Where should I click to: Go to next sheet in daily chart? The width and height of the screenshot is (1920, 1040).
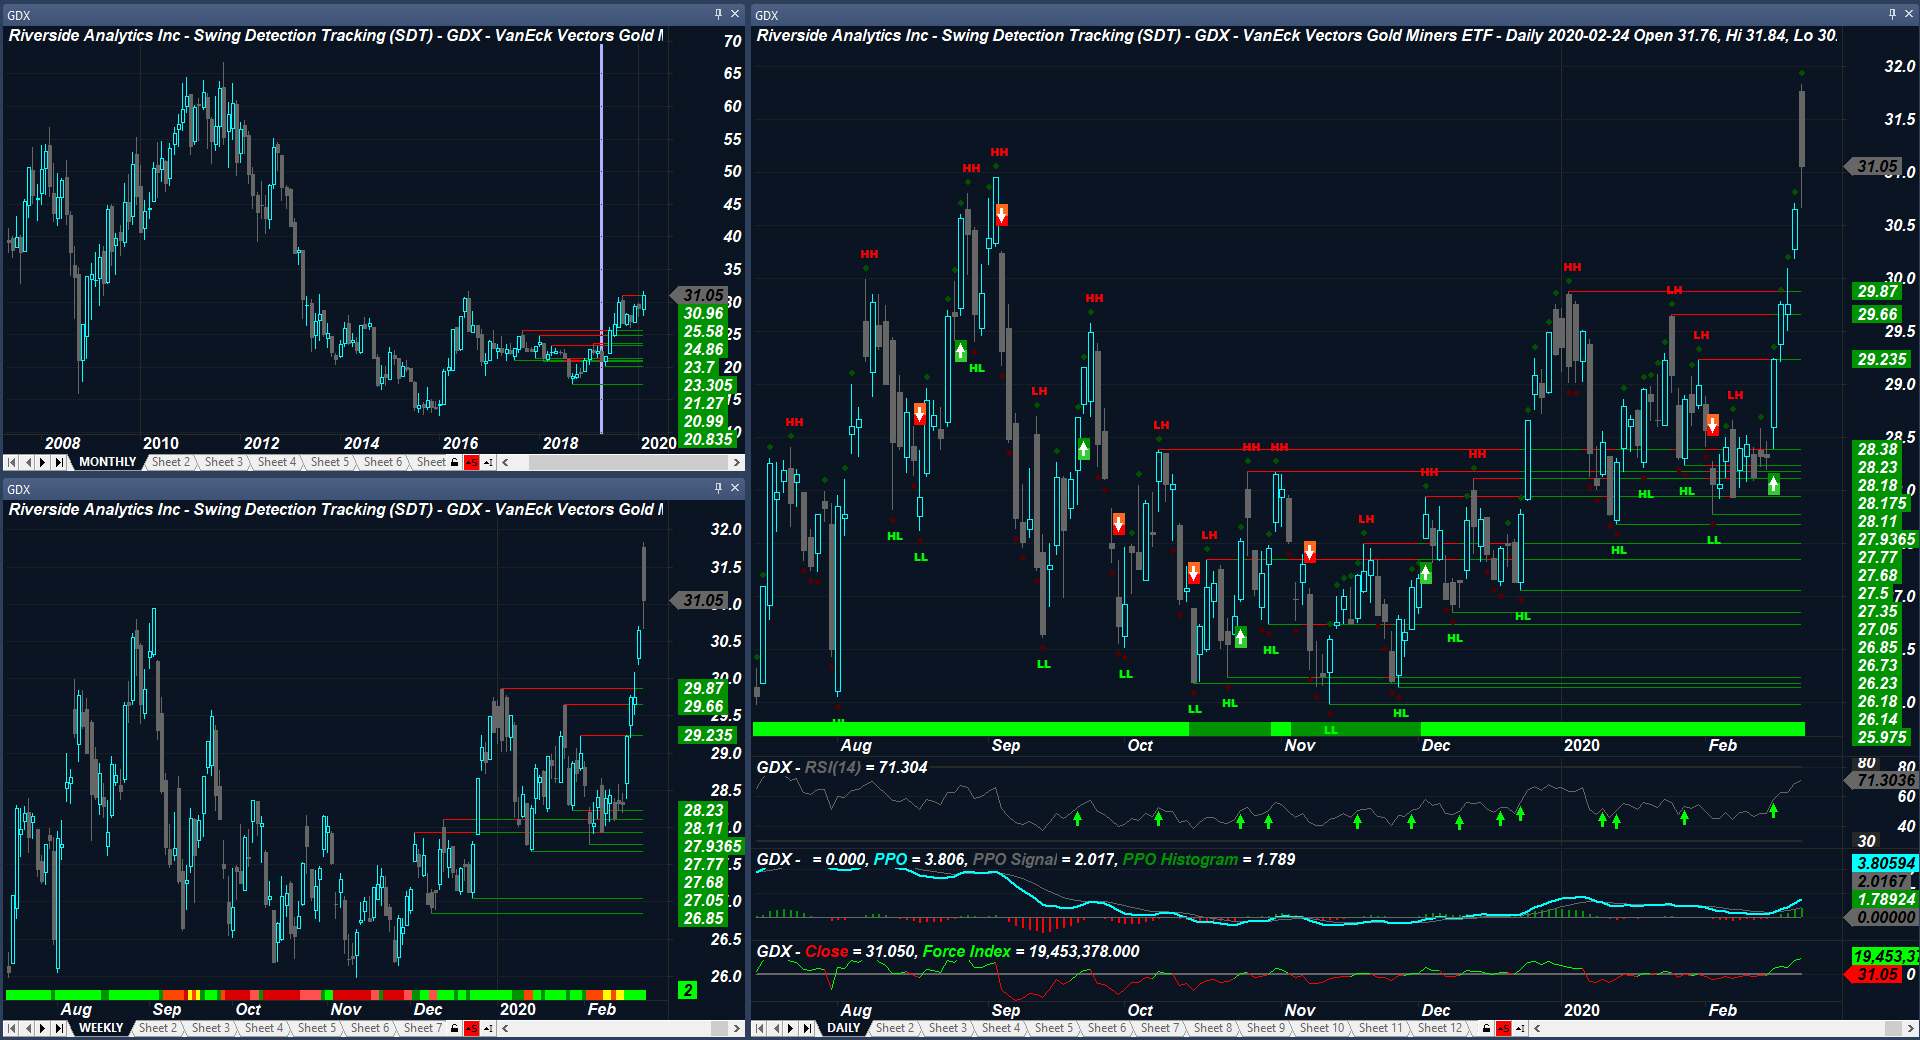click(x=791, y=1028)
